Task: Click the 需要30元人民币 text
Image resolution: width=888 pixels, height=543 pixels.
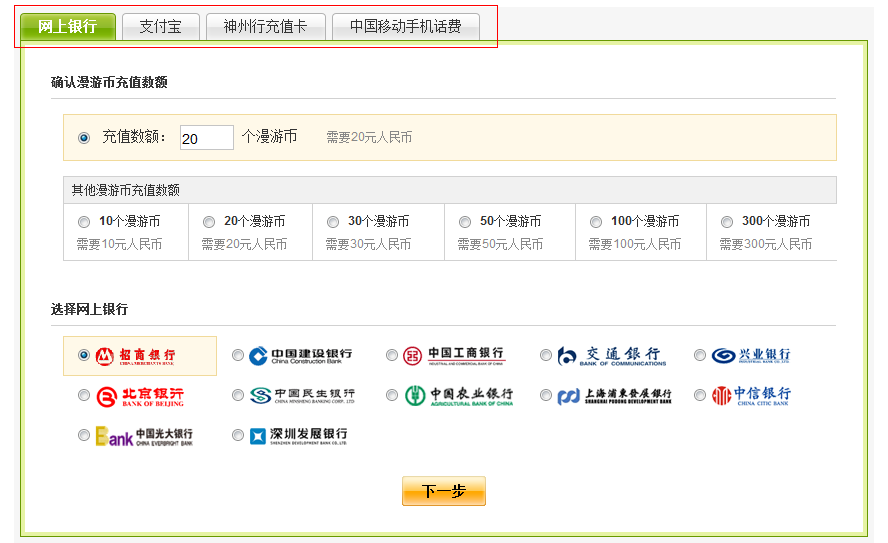Action: click(368, 244)
